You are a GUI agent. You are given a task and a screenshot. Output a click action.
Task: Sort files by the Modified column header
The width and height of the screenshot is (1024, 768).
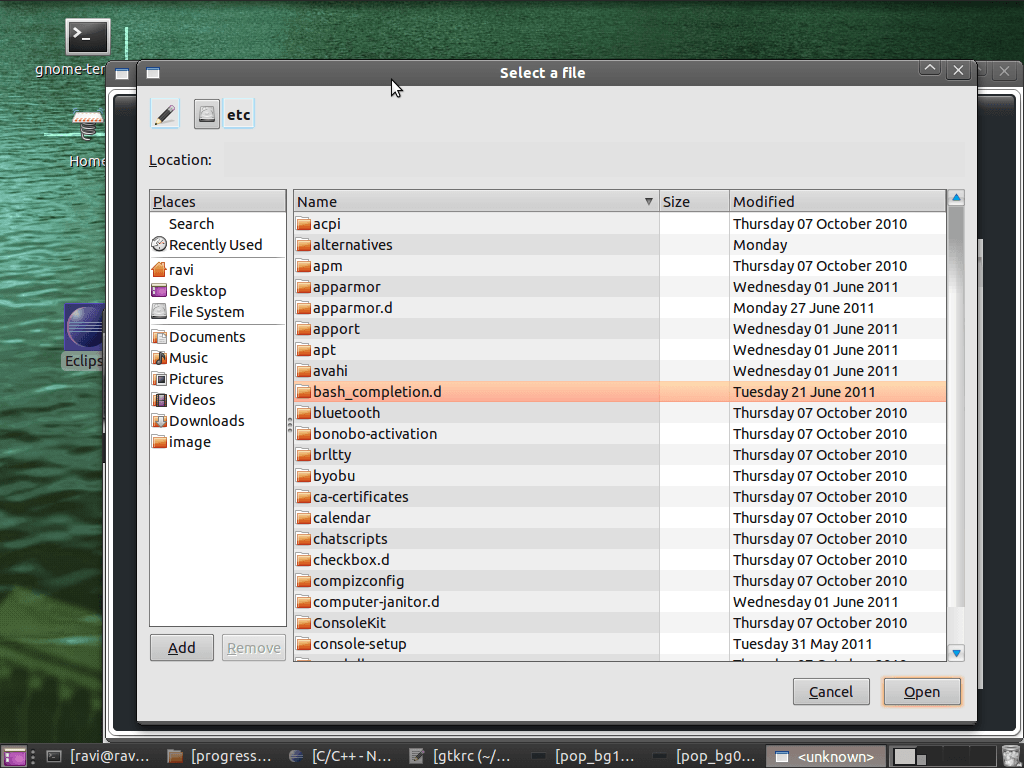pos(836,202)
